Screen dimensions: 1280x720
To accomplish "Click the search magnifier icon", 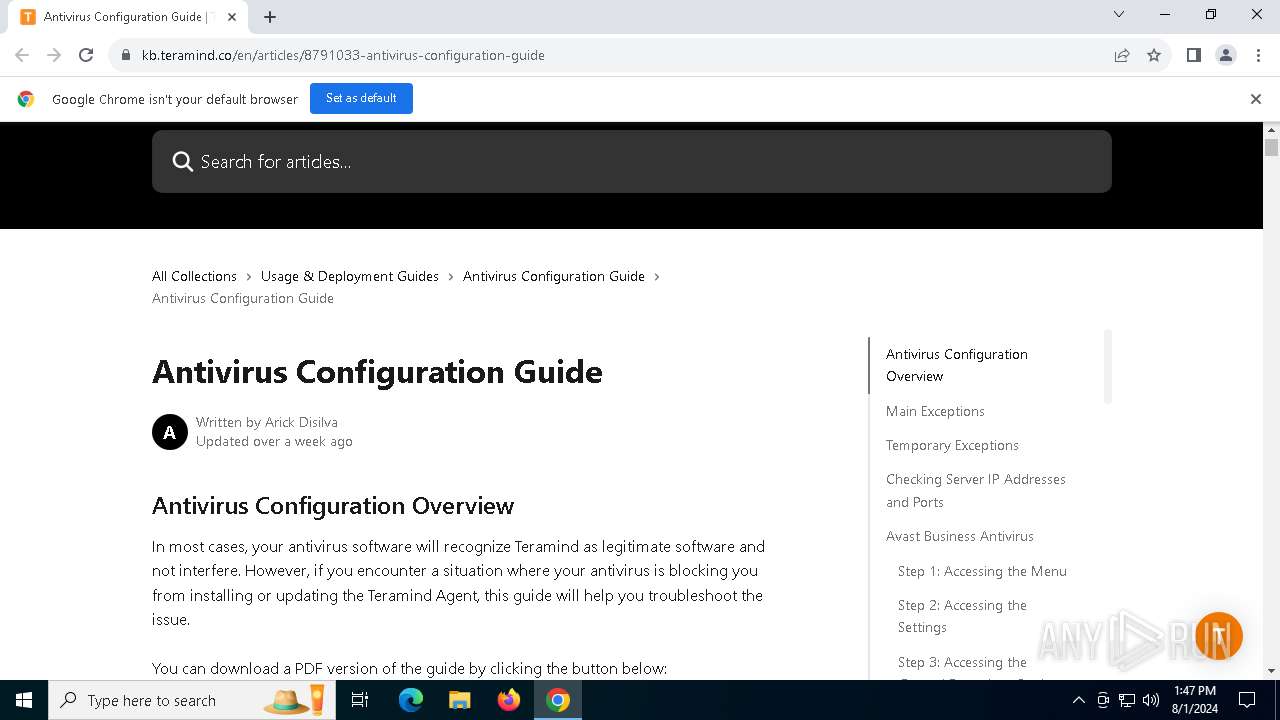I will tap(182, 162).
